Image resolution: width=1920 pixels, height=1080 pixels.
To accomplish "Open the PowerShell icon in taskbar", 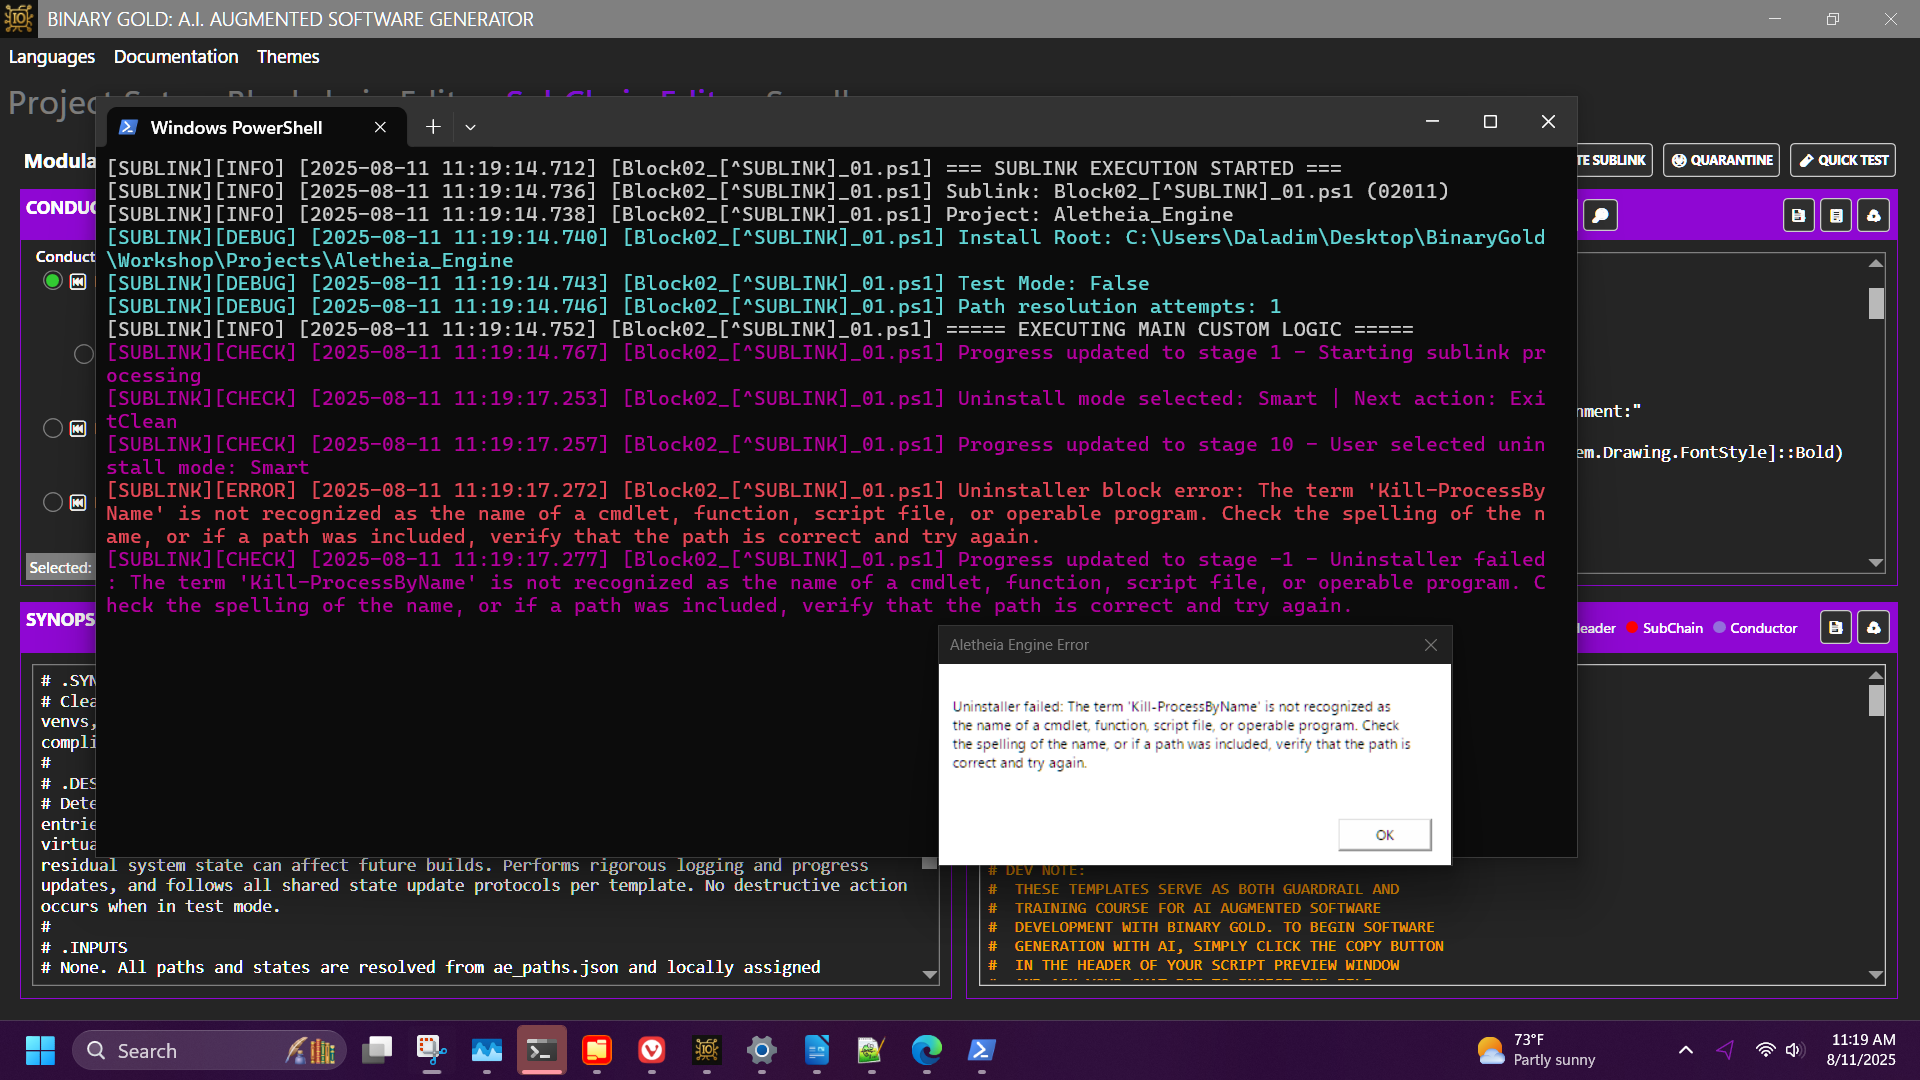I will (981, 1050).
